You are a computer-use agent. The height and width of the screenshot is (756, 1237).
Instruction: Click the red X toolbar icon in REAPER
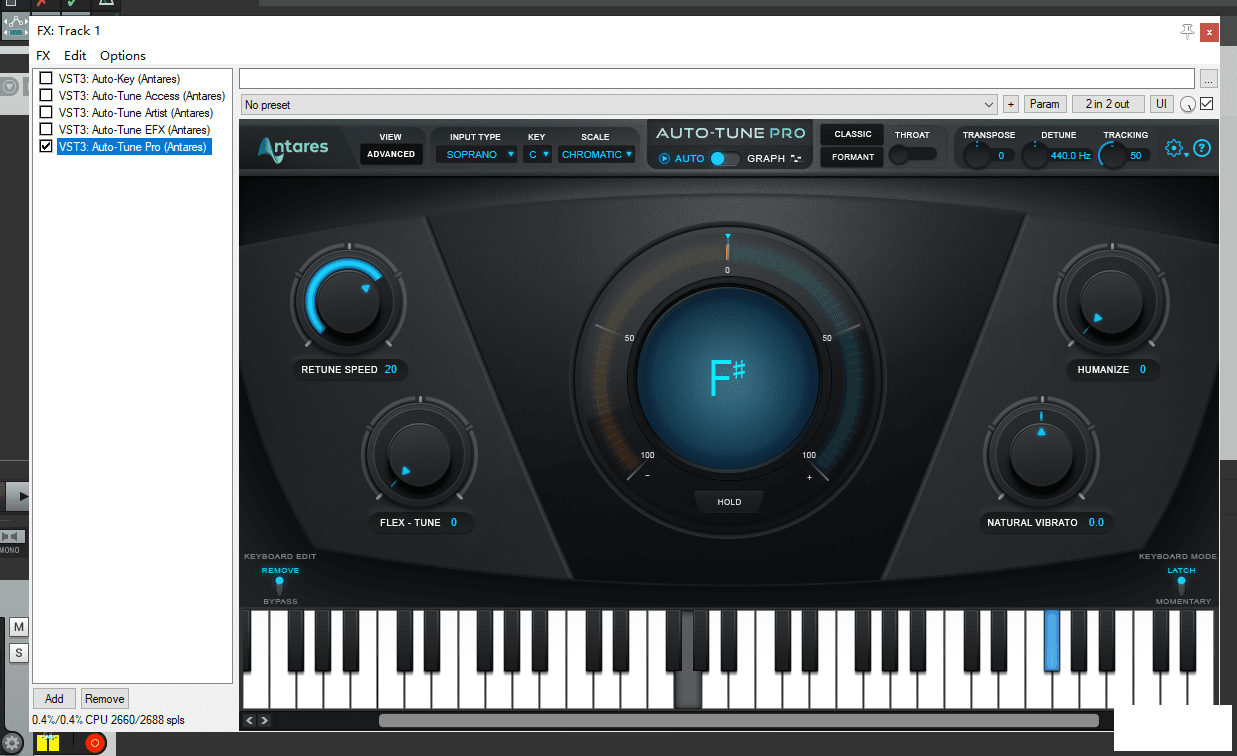tap(41, 3)
